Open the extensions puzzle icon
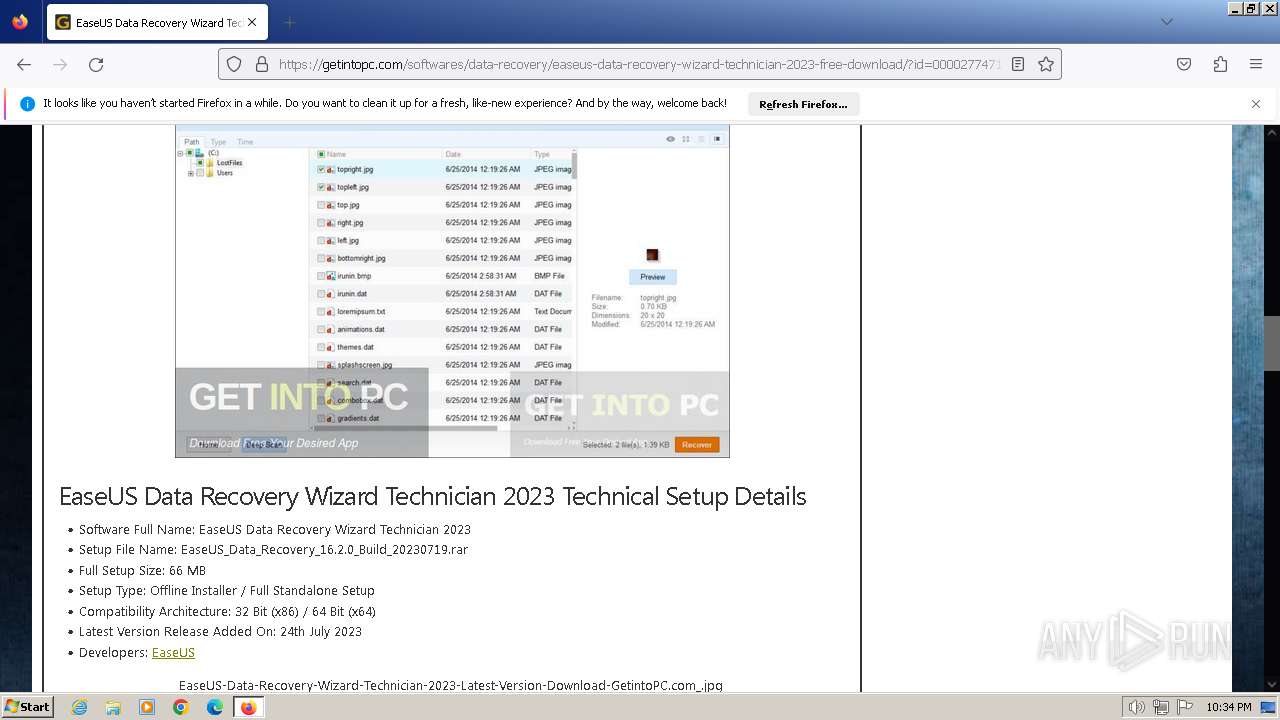The height and width of the screenshot is (720, 1280). click(1220, 64)
